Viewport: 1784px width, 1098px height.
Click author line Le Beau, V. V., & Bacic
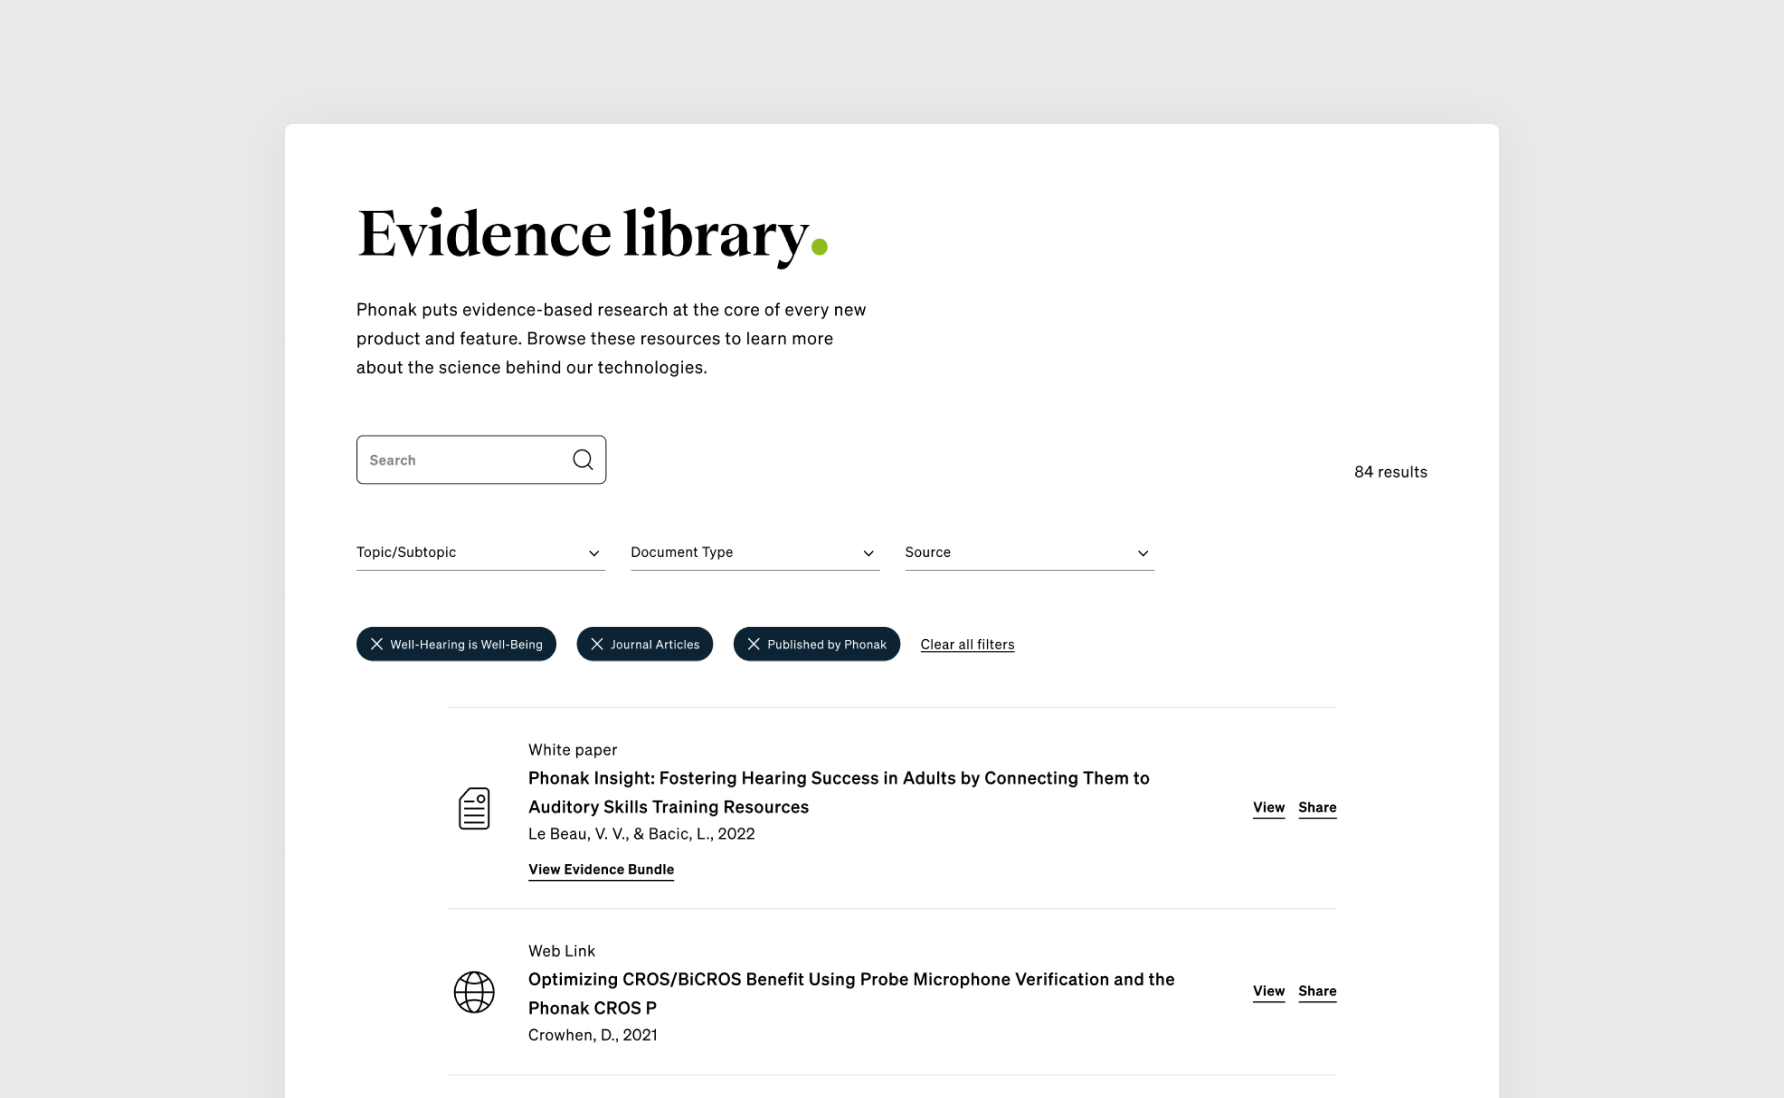pos(641,834)
